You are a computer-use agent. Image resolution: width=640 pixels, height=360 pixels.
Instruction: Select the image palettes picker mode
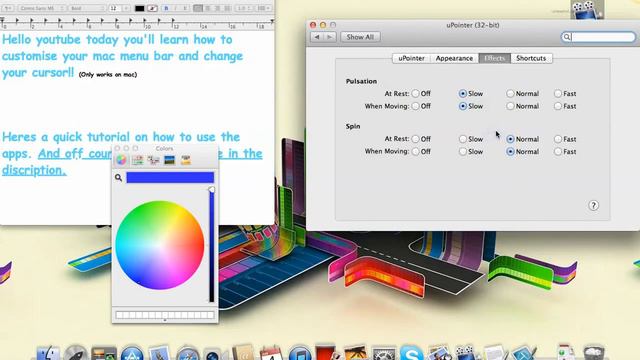[169, 160]
